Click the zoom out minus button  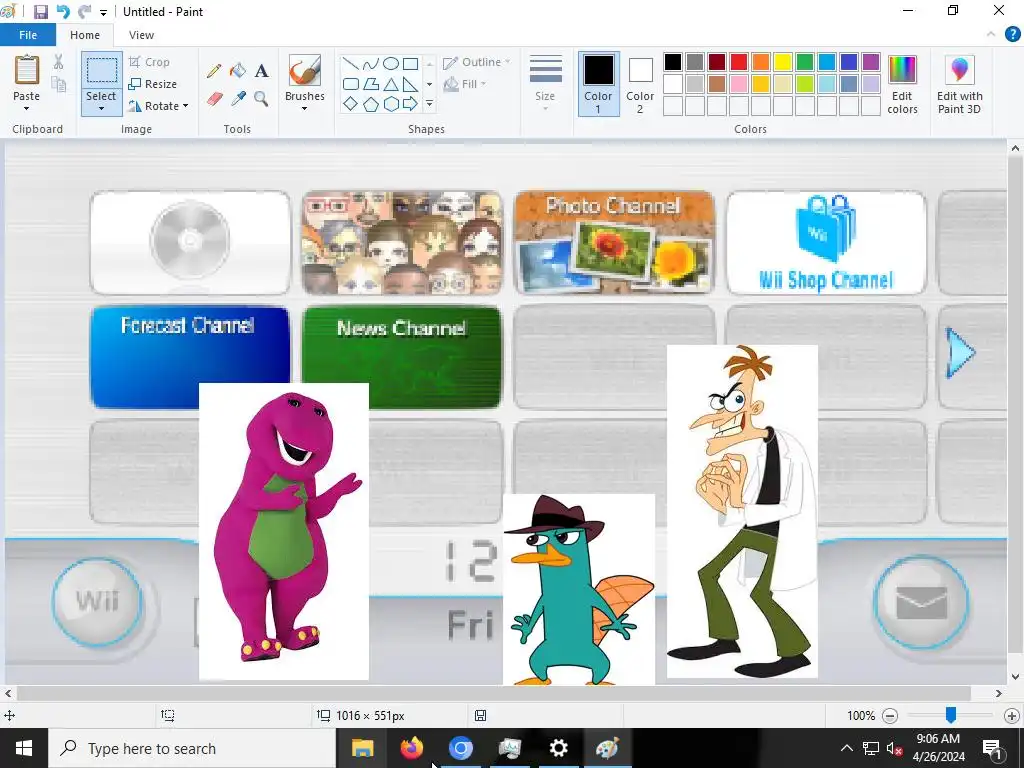click(x=889, y=716)
